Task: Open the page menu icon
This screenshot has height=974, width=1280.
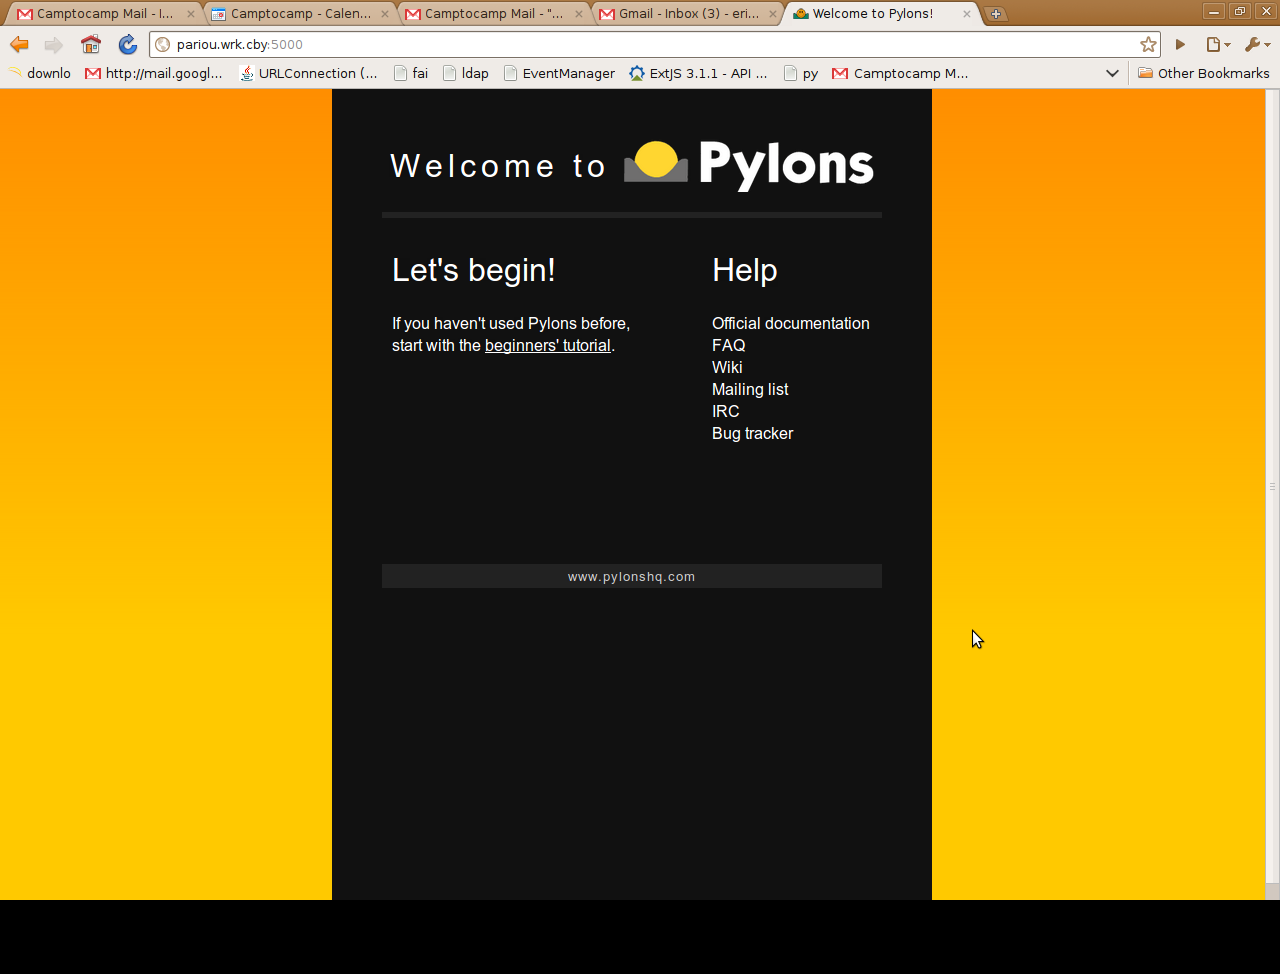Action: 1217,44
